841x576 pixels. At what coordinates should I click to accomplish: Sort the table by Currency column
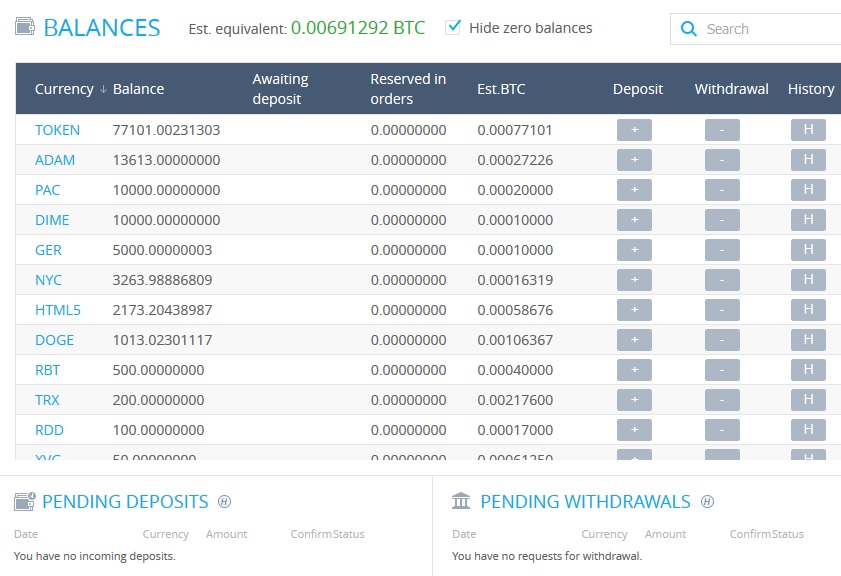[64, 89]
